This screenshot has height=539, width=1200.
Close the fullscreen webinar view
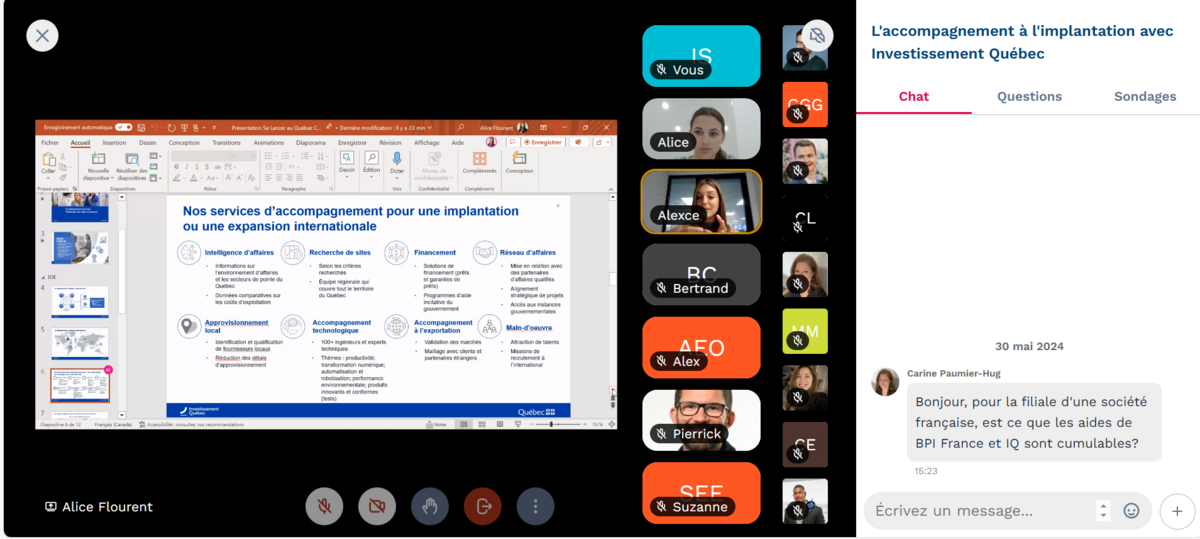[42, 36]
